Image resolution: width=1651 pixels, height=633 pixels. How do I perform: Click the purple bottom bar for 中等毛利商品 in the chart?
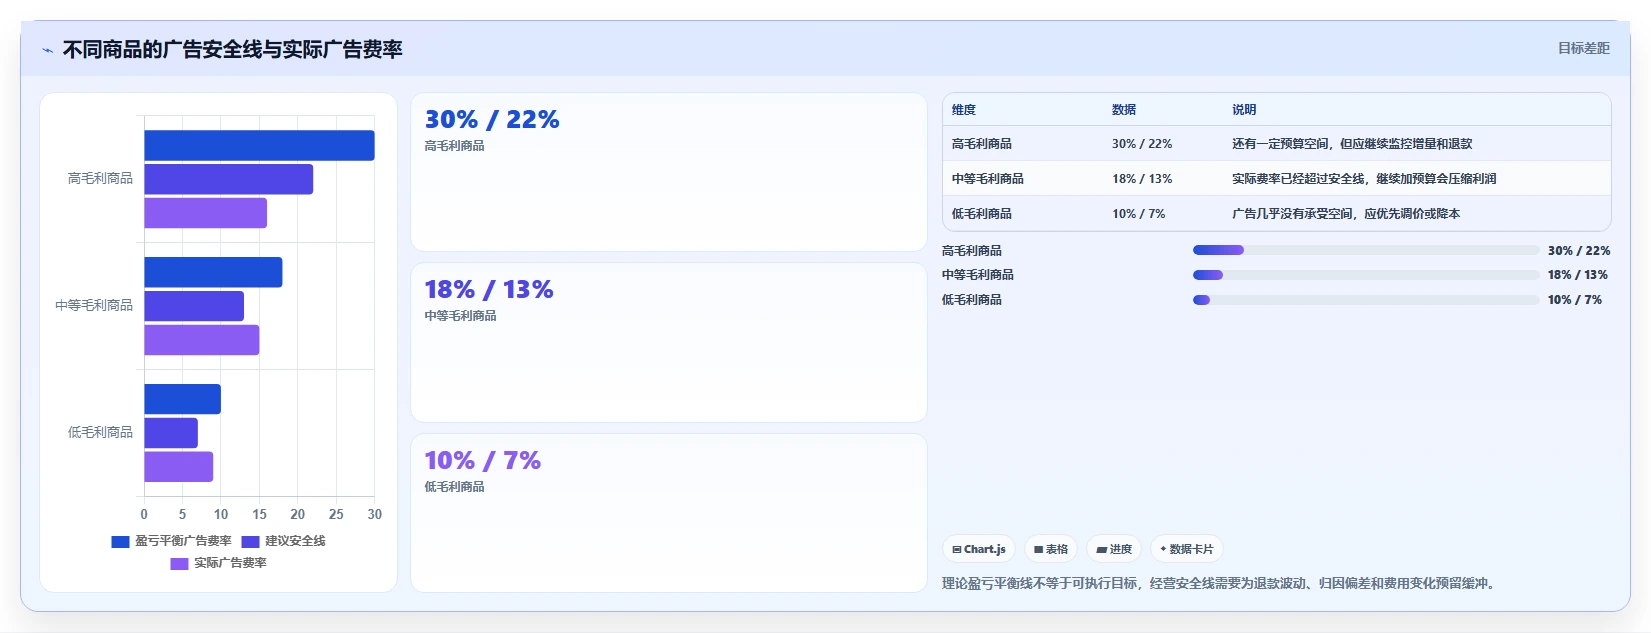point(202,340)
